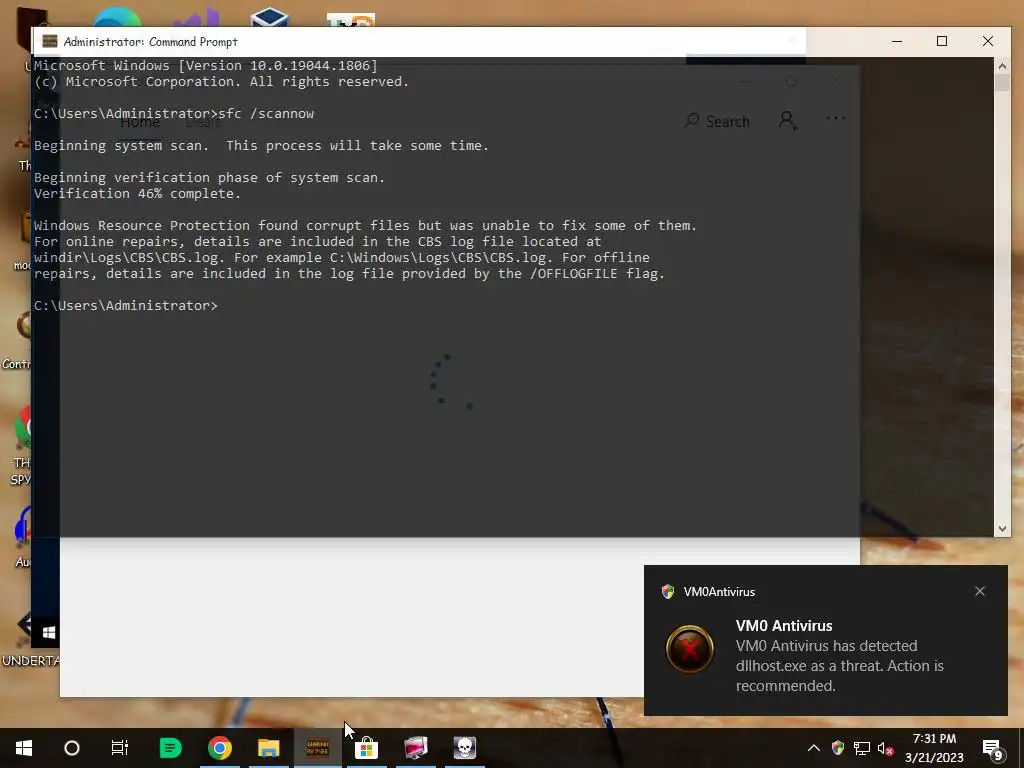Select the Home tab in the Store window

(140, 122)
